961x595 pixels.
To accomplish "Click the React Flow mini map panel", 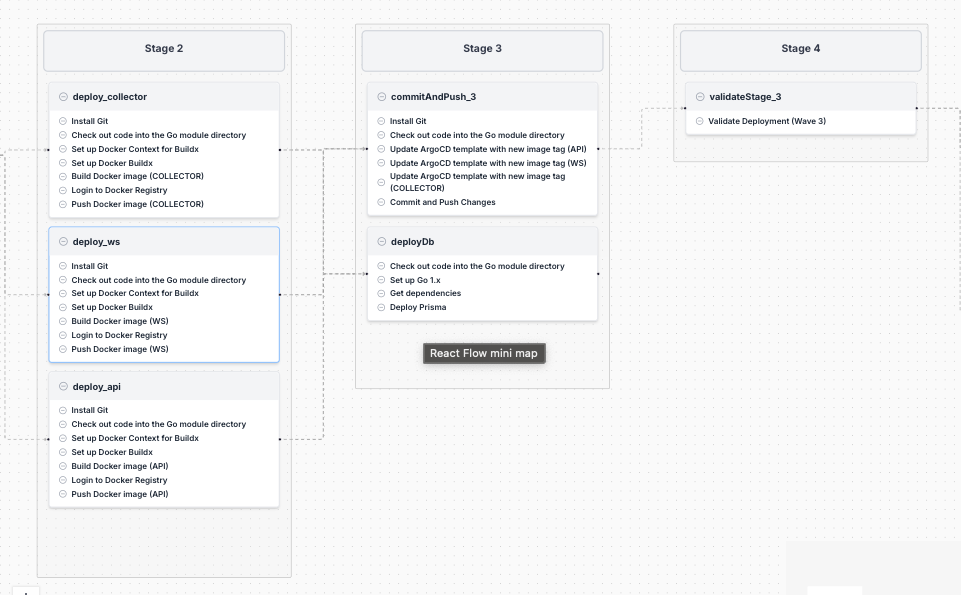I will (x=484, y=353).
